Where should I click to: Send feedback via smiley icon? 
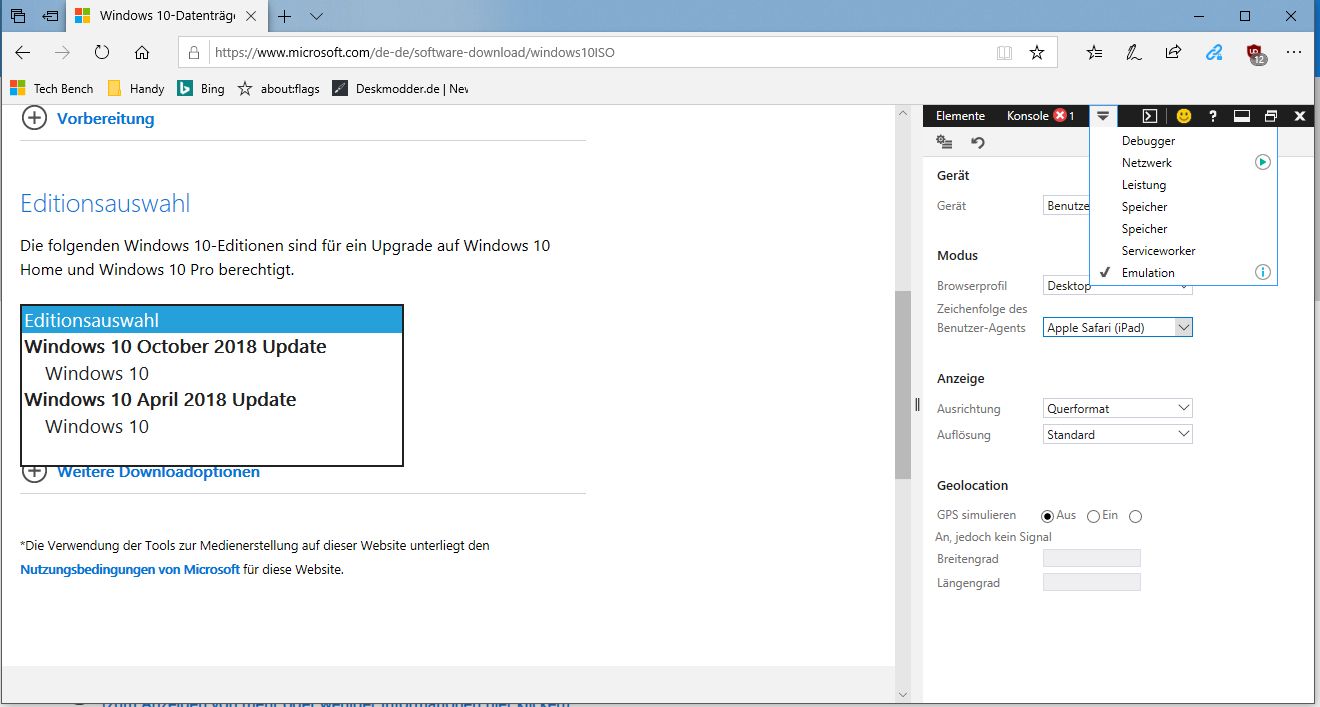tap(1184, 116)
